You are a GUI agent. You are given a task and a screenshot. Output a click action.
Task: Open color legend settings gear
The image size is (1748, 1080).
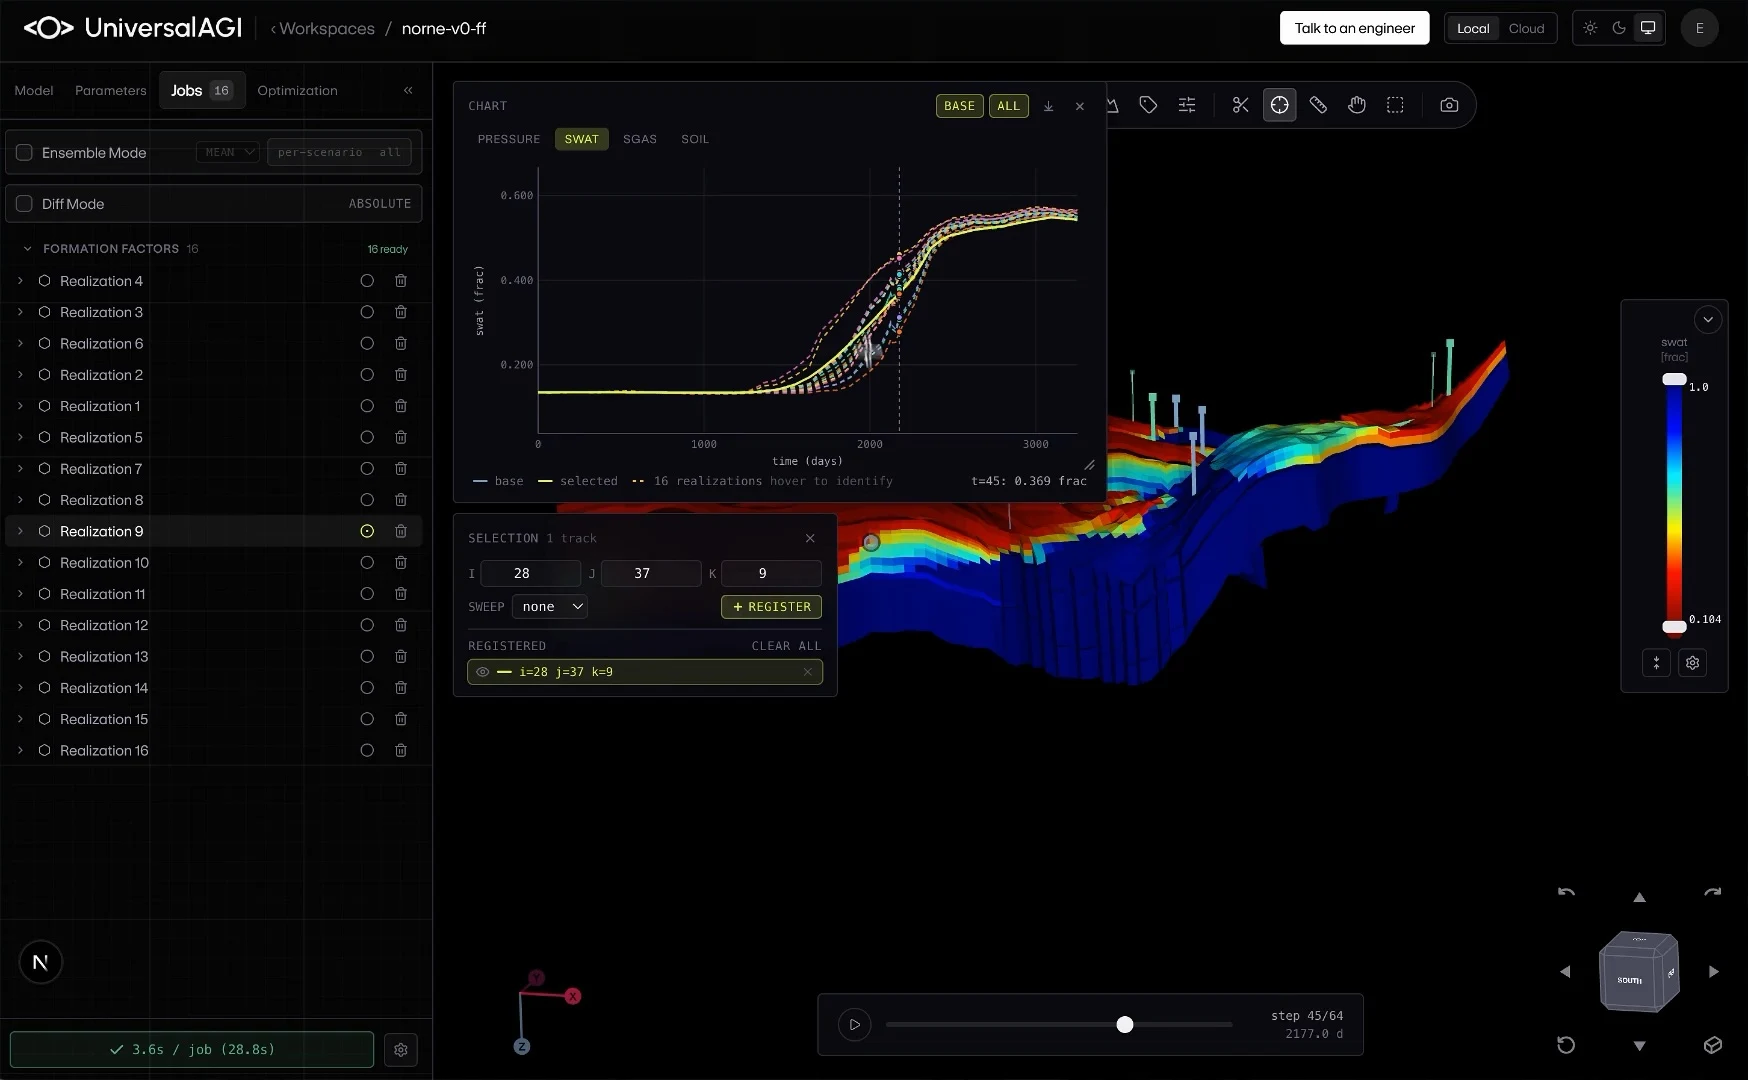click(x=1692, y=662)
